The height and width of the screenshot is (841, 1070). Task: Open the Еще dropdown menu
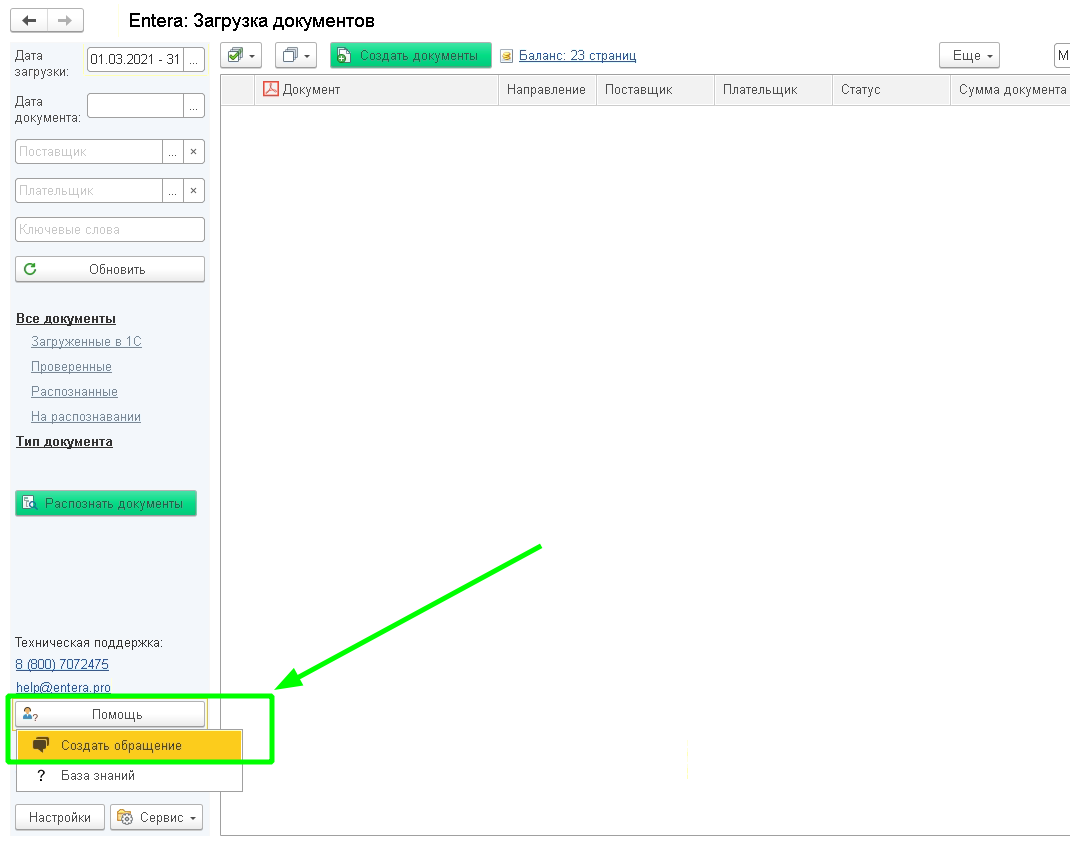click(969, 55)
